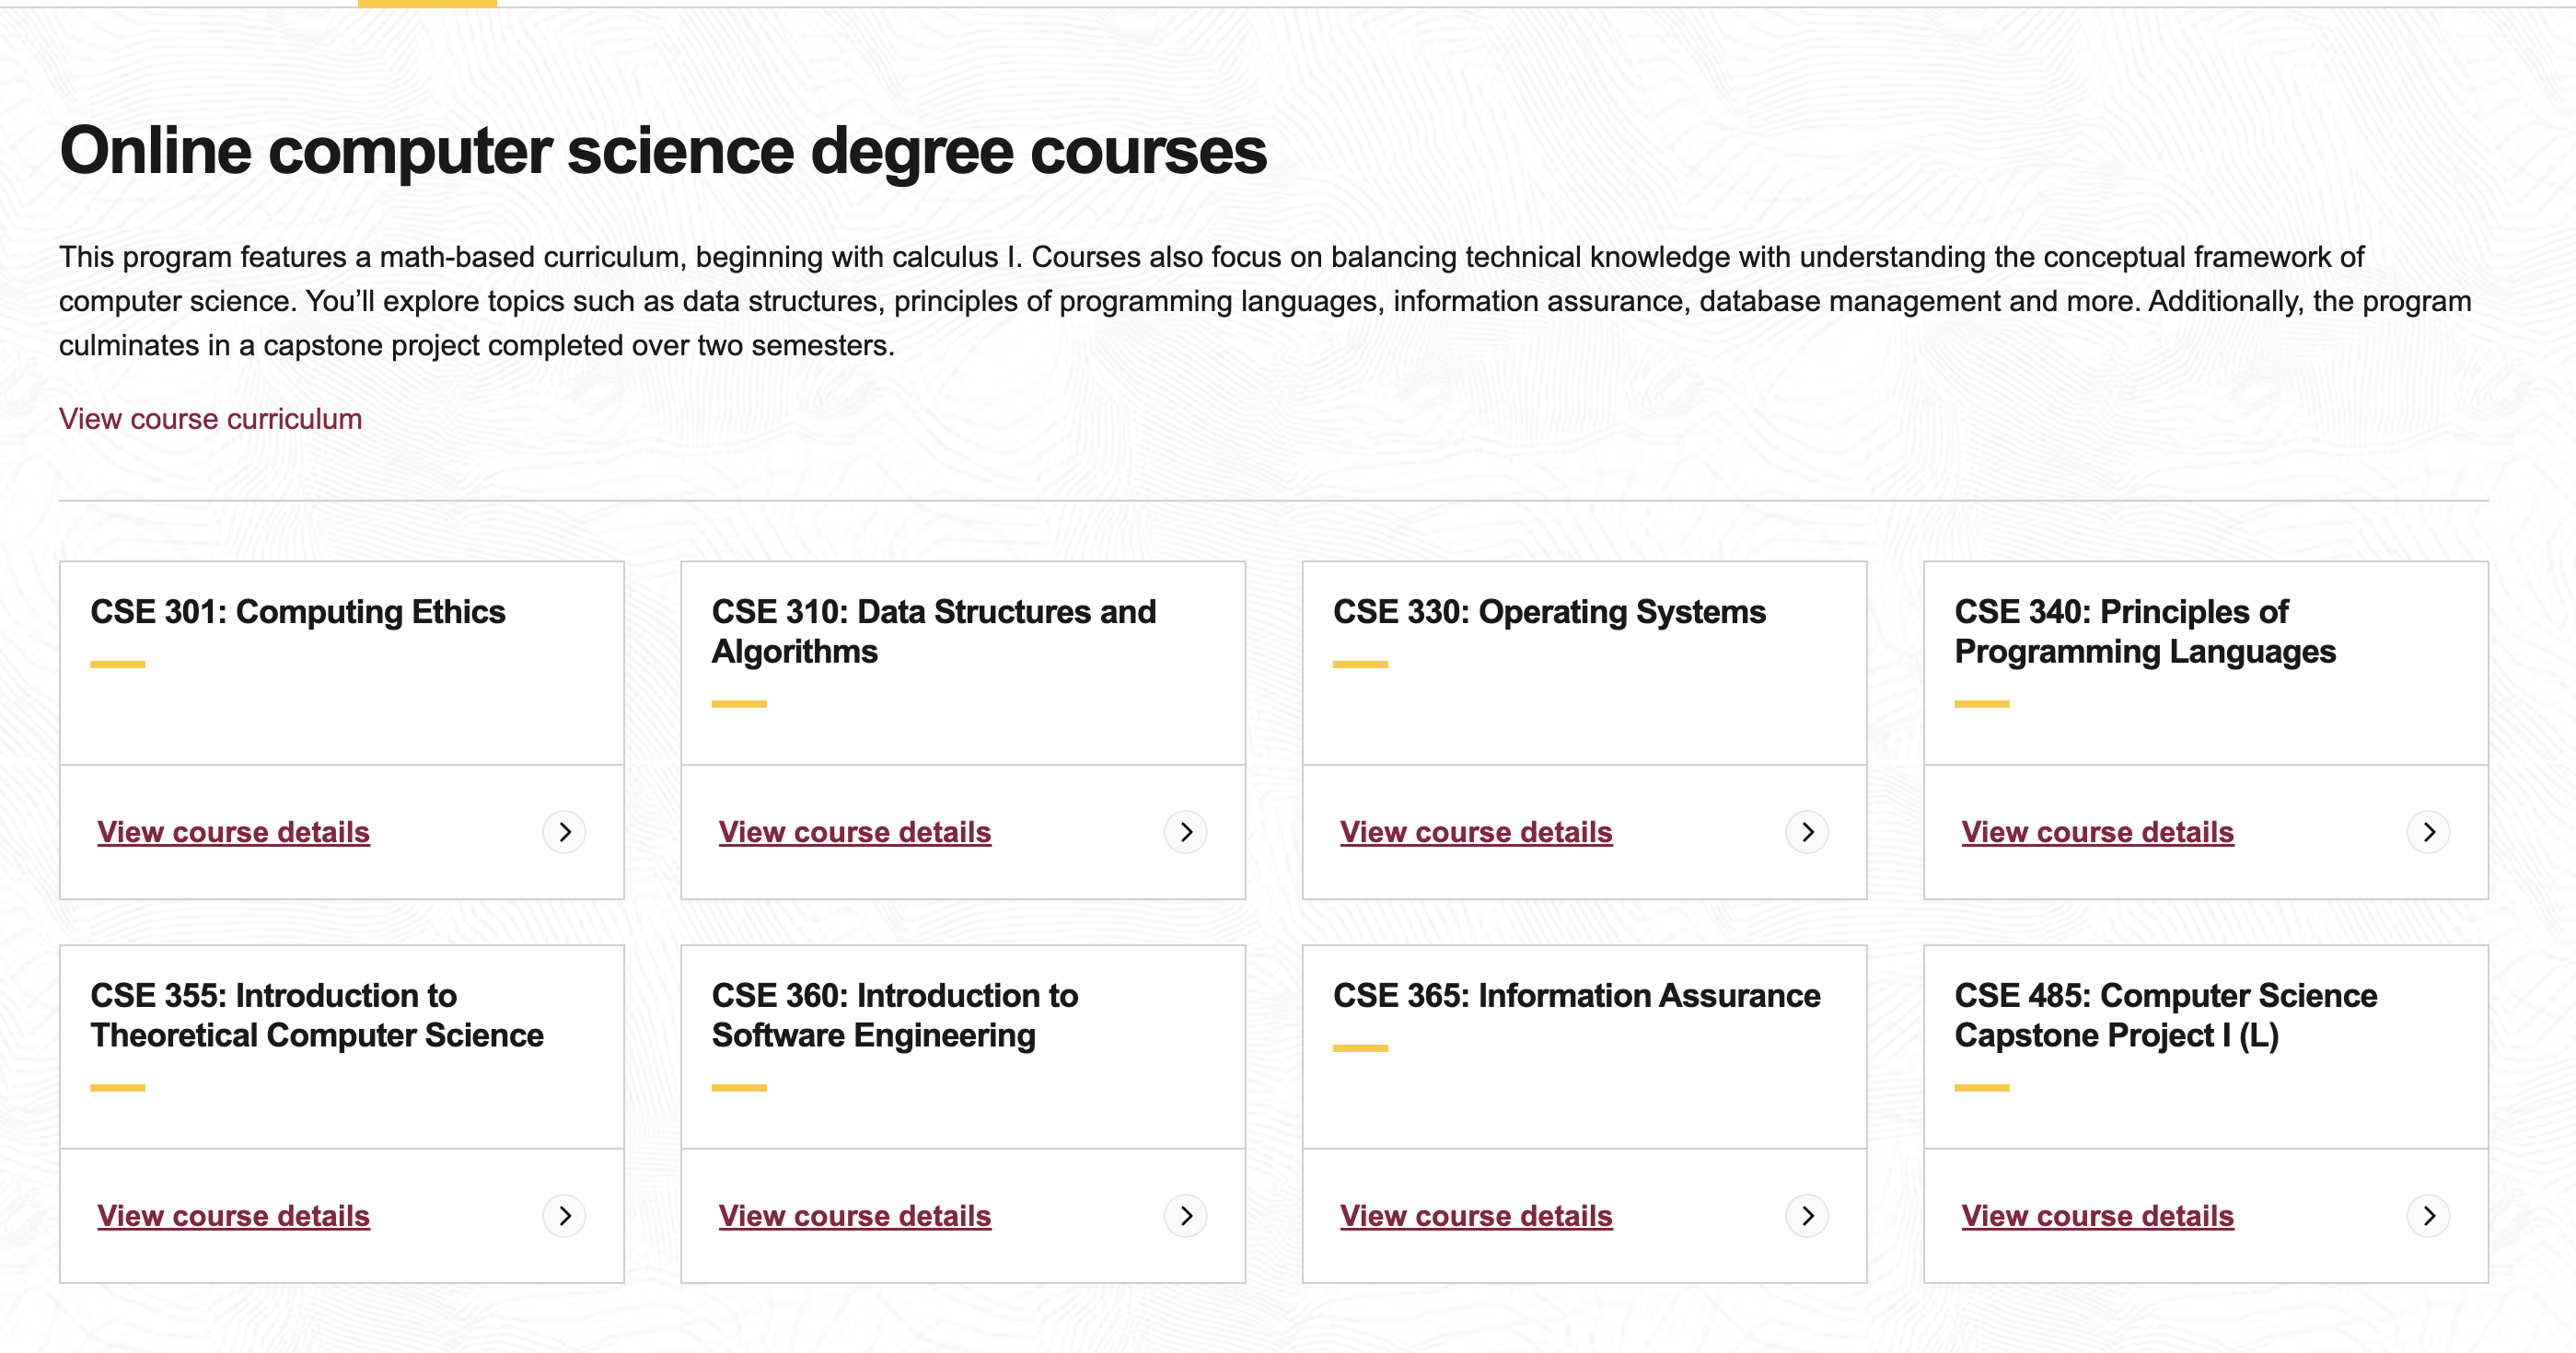Open details link for Data Structures and Algorithms
This screenshot has width=2576, height=1353.
(x=854, y=832)
